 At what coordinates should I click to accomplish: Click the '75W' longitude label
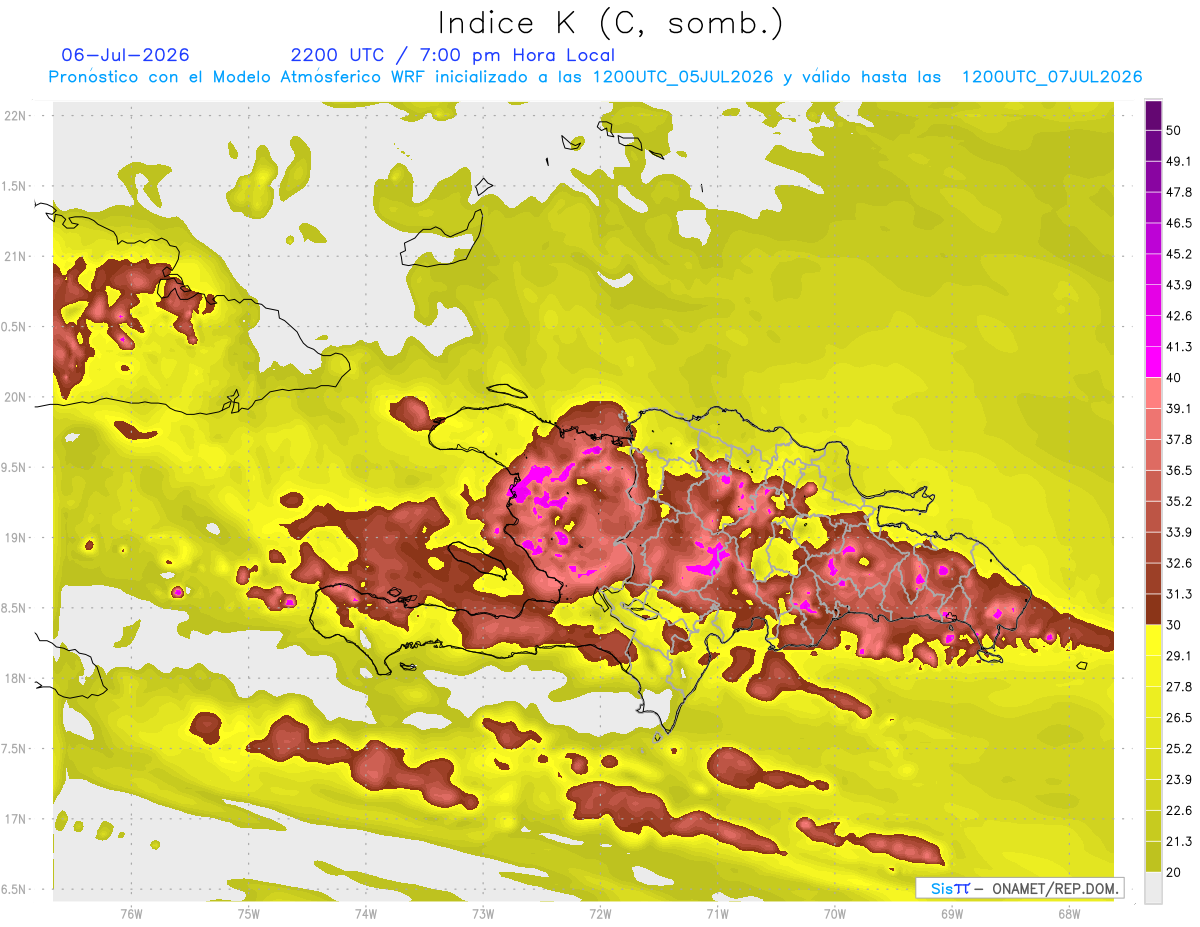click(248, 914)
